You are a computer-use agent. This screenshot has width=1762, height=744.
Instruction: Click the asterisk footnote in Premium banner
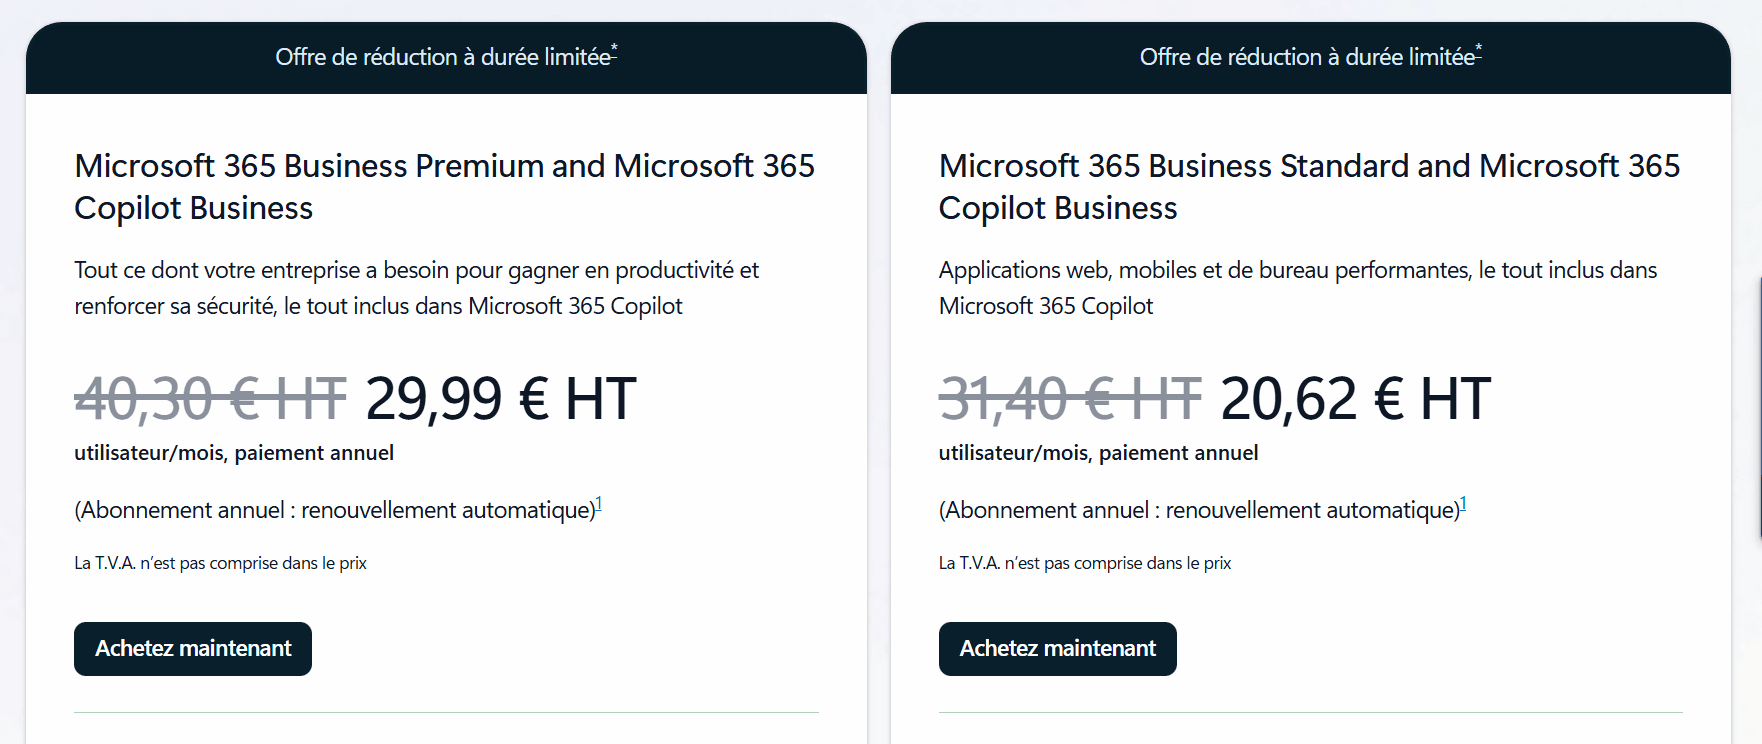[614, 50]
